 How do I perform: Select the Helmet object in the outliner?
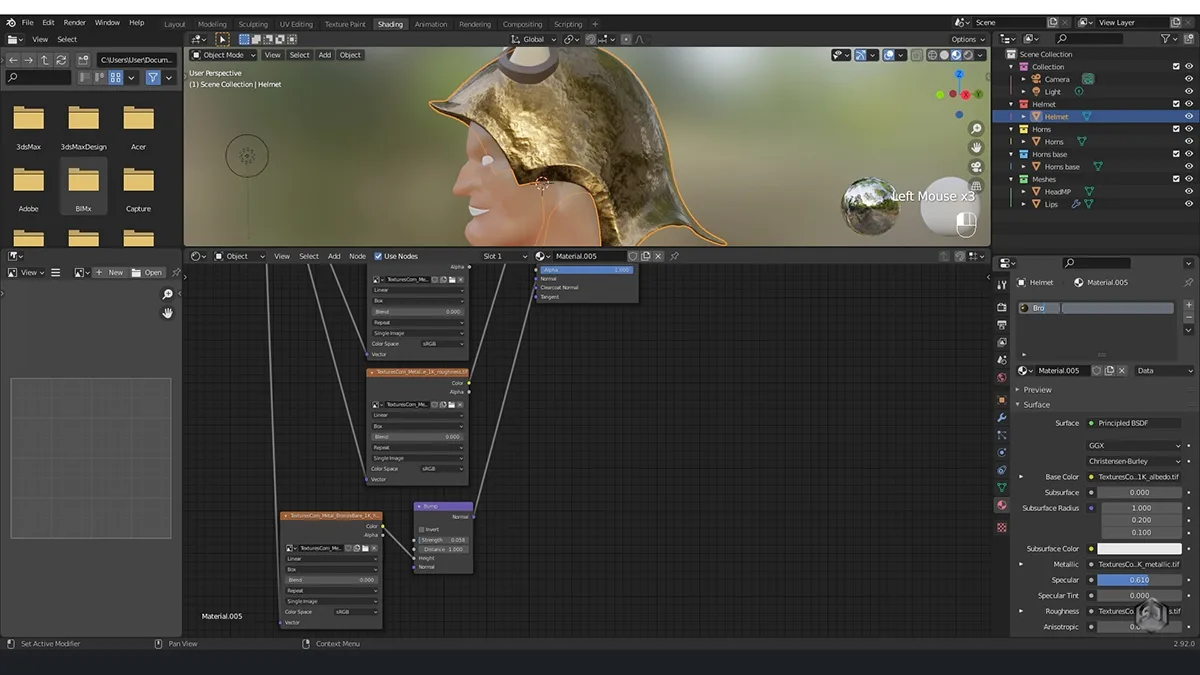1057,116
